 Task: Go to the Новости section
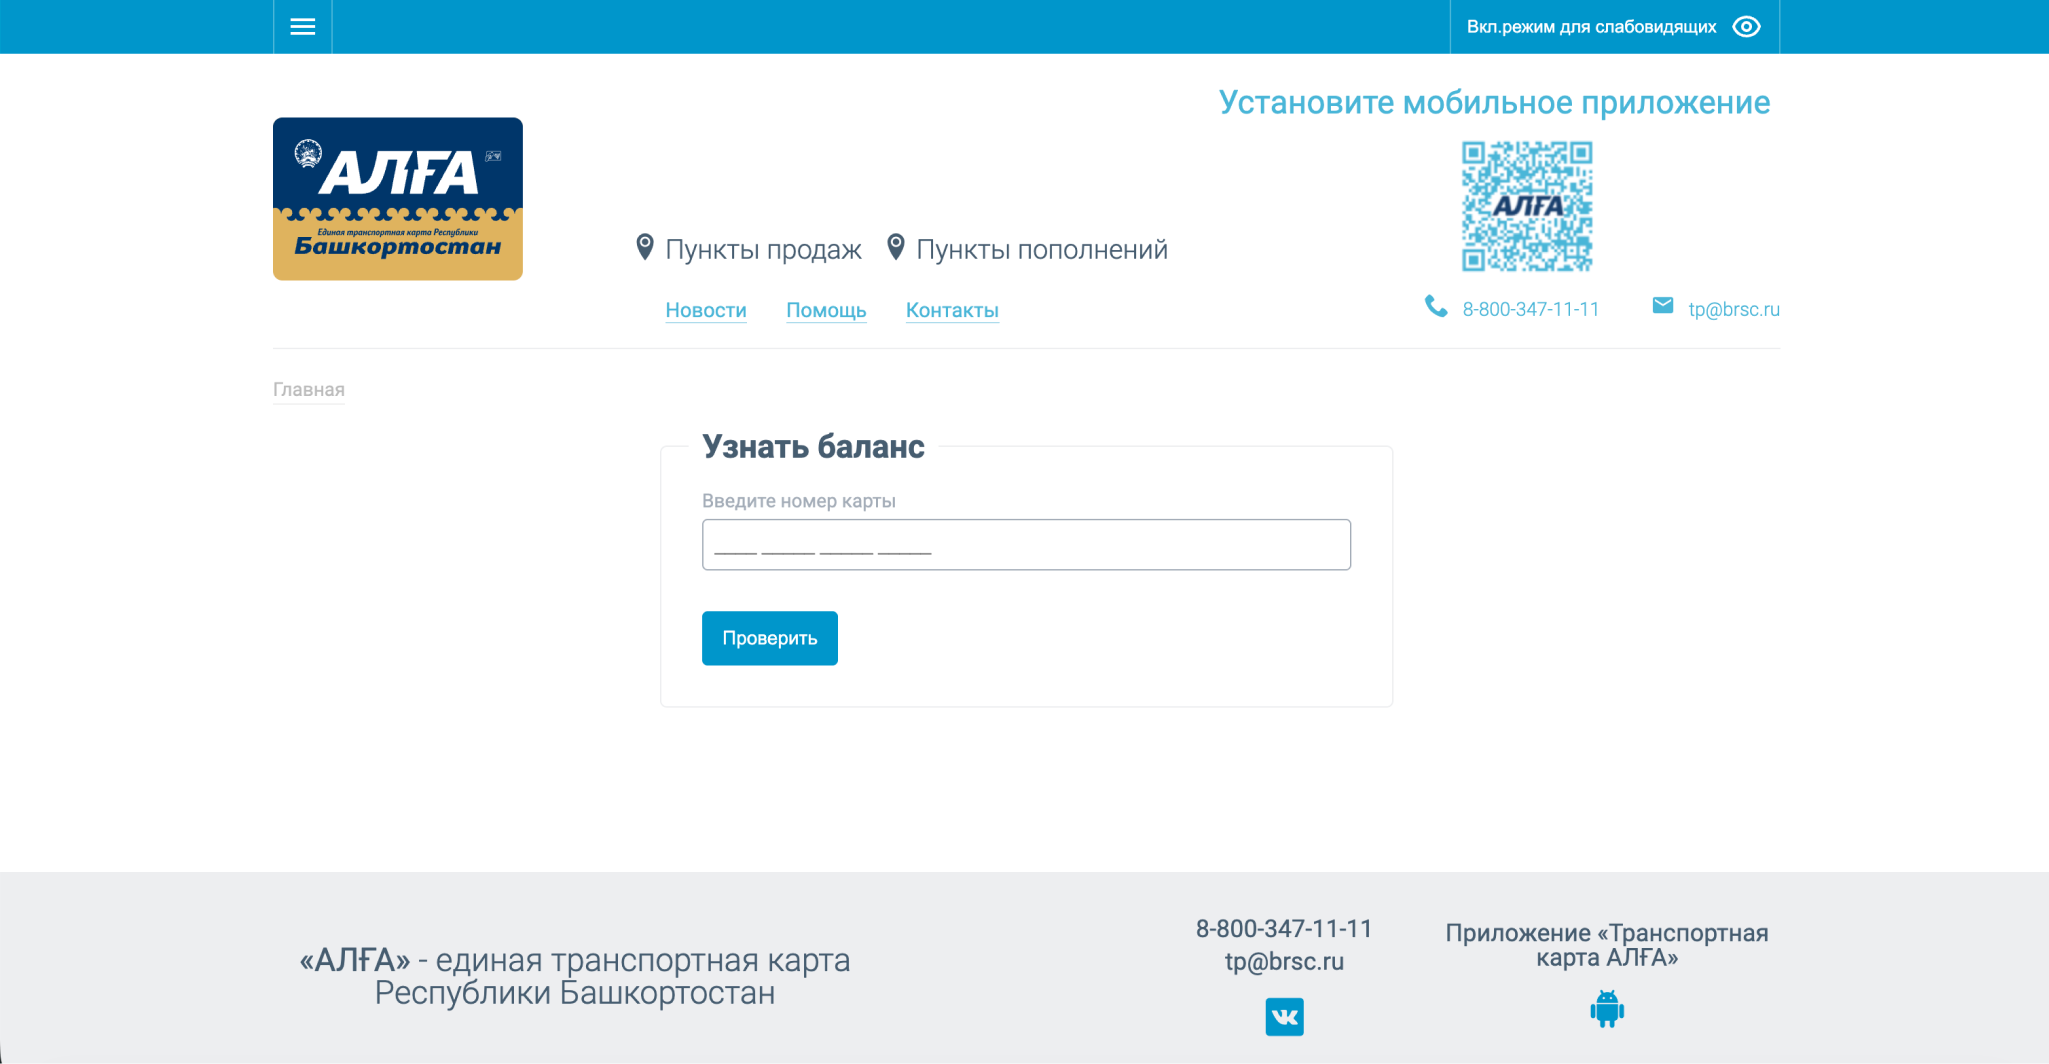click(706, 310)
